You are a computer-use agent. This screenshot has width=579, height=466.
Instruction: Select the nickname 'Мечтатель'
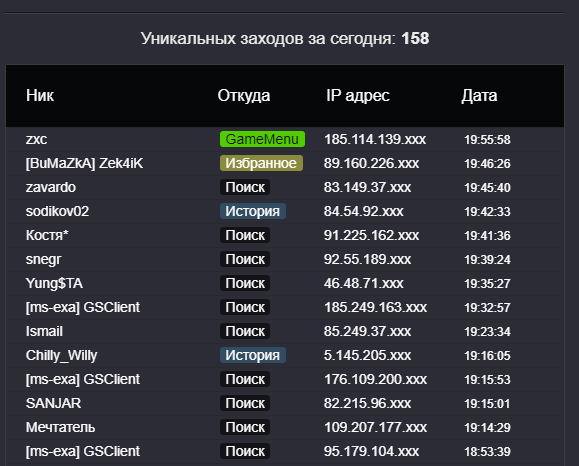pyautogui.click(x=60, y=427)
